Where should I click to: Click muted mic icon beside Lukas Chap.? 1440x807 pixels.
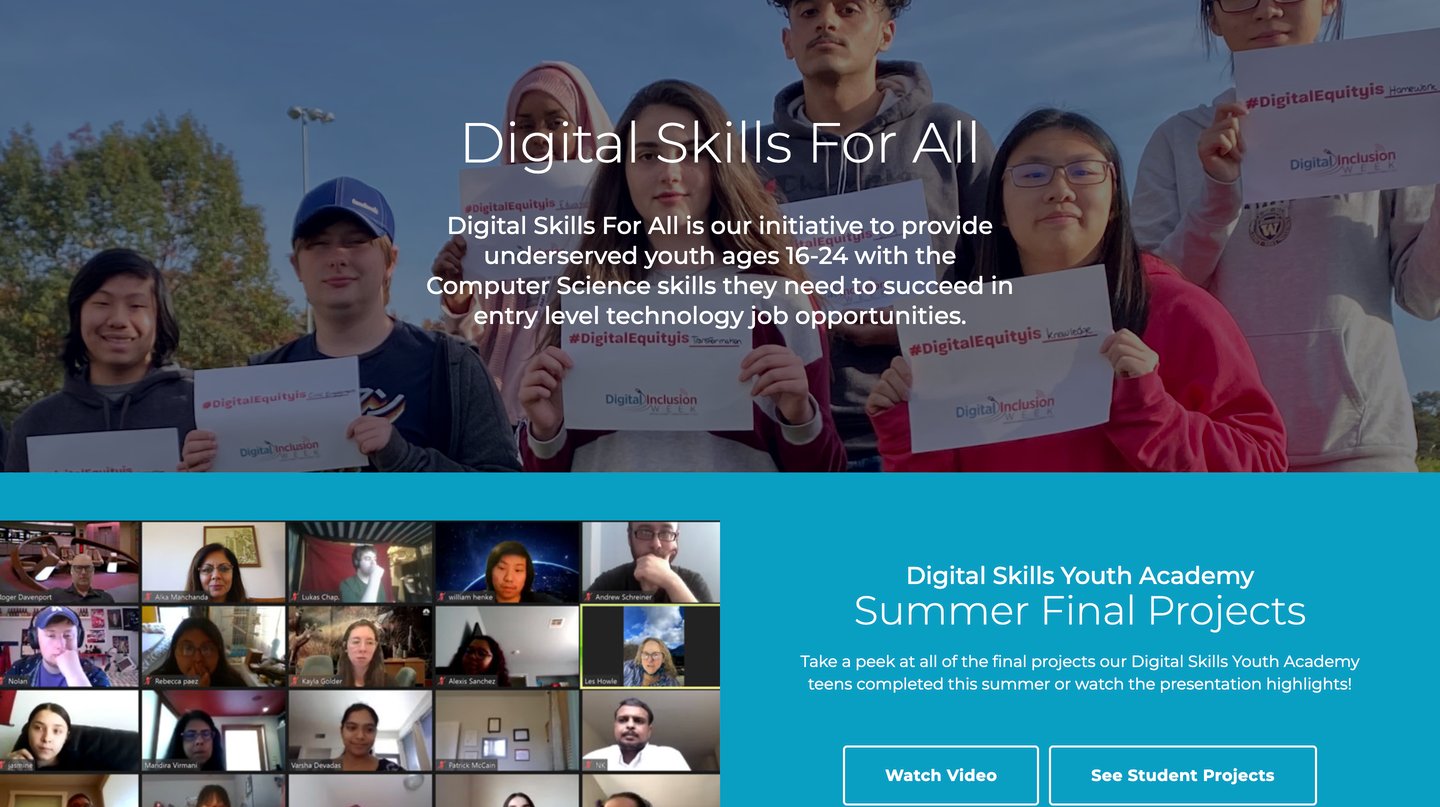coord(295,597)
